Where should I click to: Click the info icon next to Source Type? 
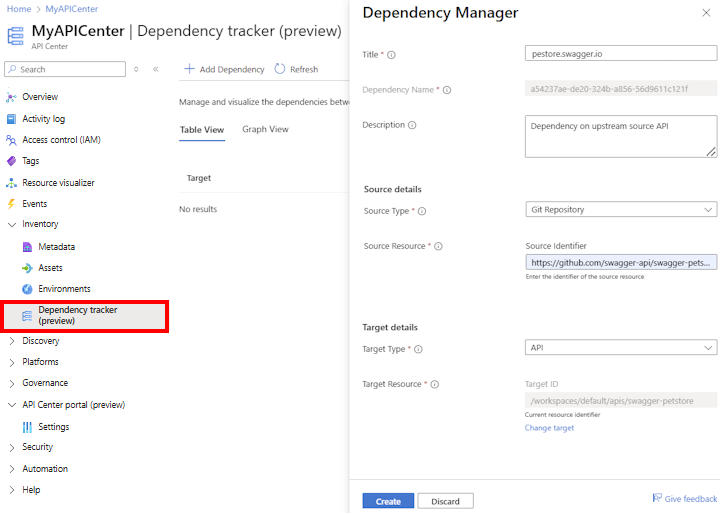pyautogui.click(x=422, y=211)
